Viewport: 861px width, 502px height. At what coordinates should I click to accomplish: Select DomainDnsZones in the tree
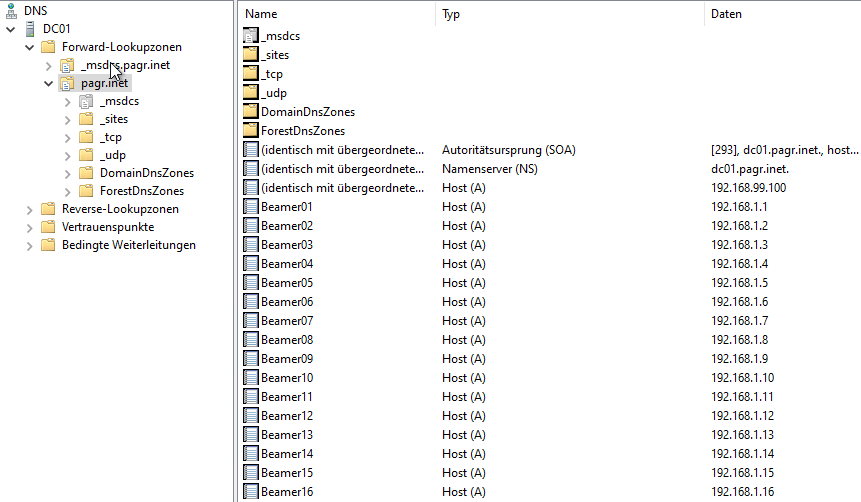(x=146, y=173)
